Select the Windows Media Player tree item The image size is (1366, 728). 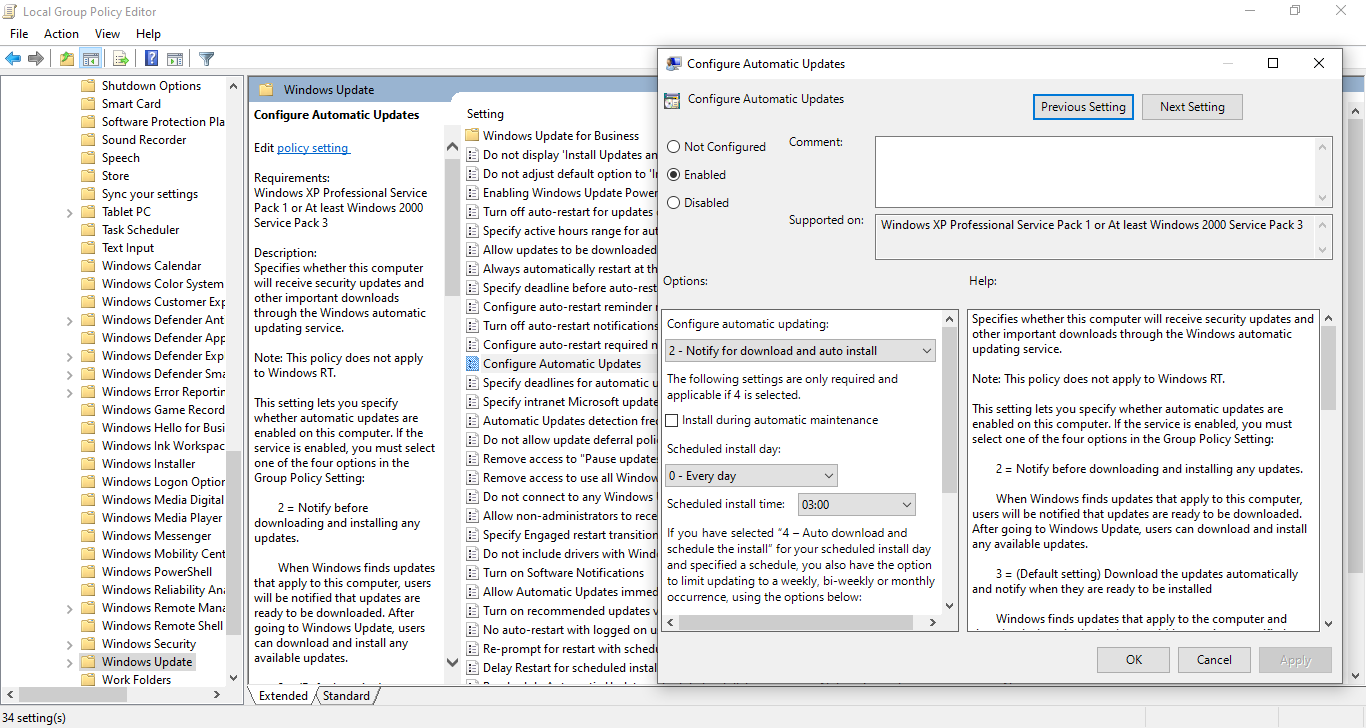(x=162, y=518)
